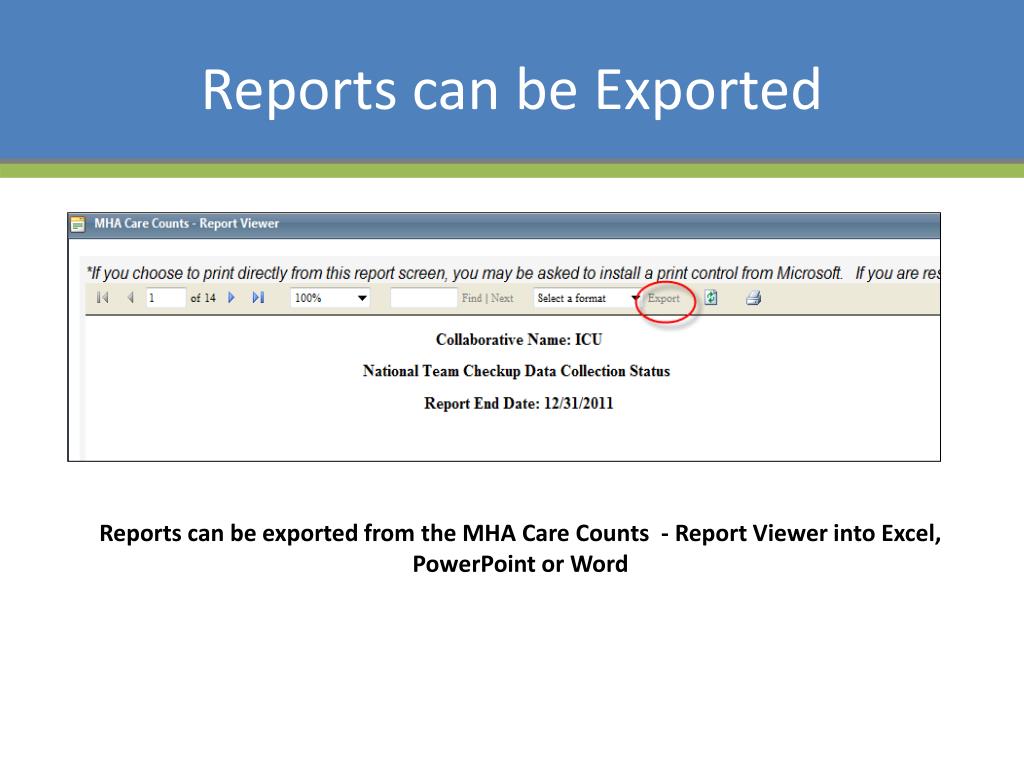This screenshot has width=1024, height=768.
Task: Go to first page of report
Action: (103, 298)
